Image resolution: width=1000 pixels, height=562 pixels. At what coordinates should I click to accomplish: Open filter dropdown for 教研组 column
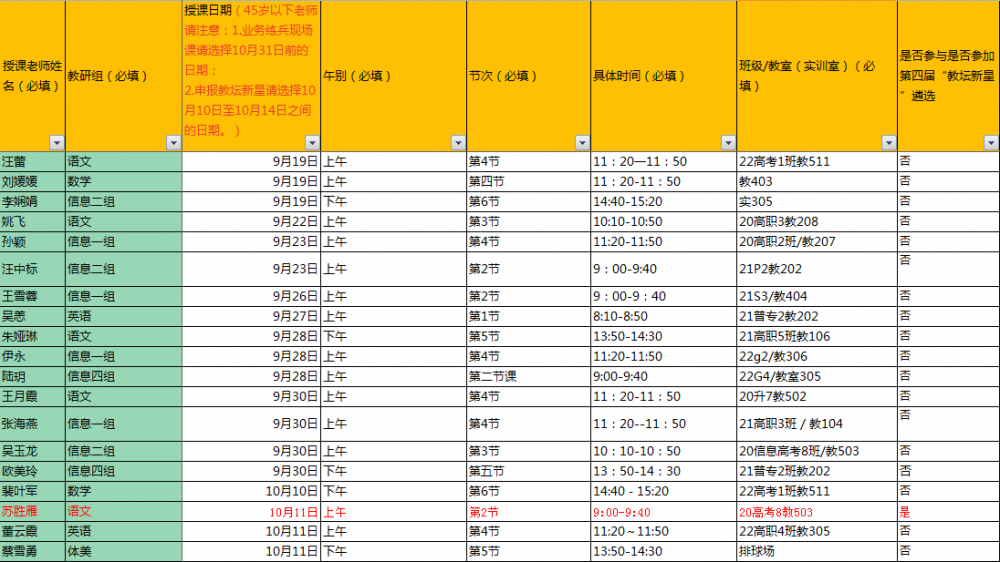point(173,143)
